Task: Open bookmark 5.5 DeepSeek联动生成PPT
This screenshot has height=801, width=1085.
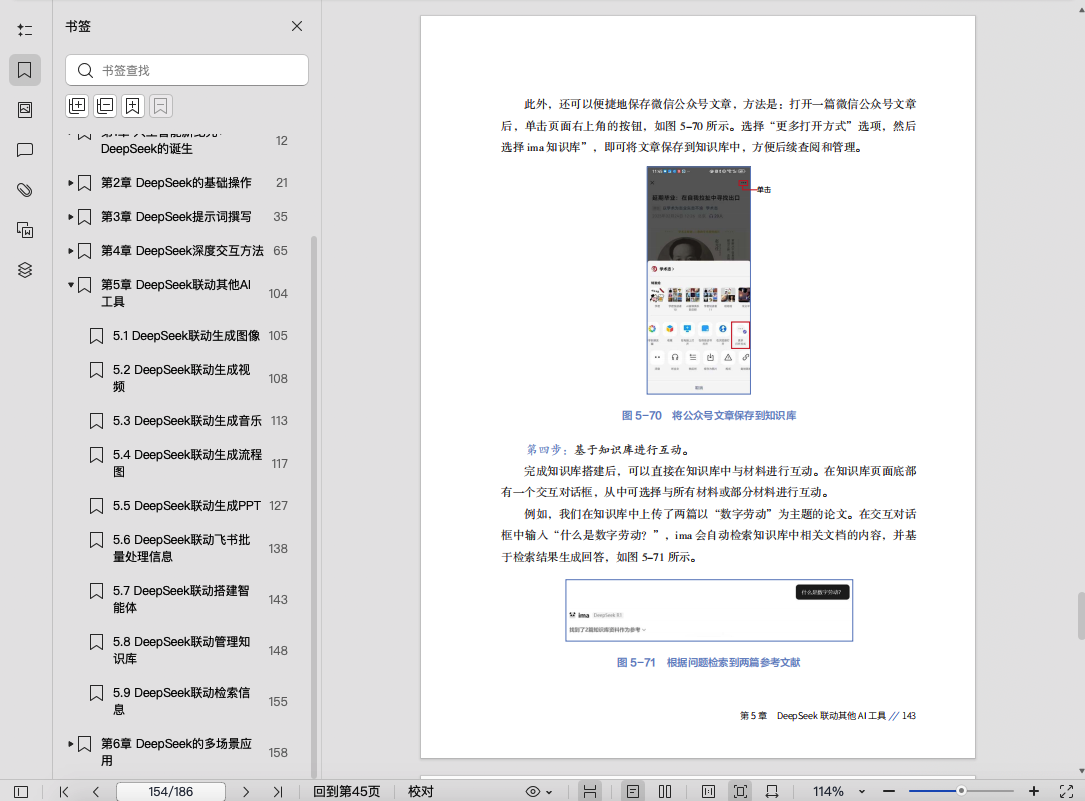Action: (187, 506)
